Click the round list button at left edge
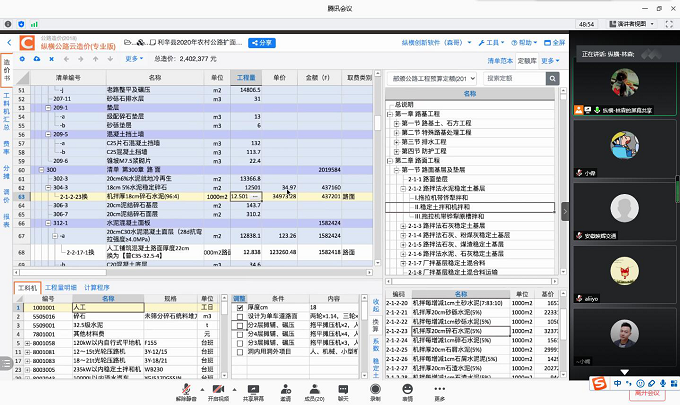 click(5, 363)
